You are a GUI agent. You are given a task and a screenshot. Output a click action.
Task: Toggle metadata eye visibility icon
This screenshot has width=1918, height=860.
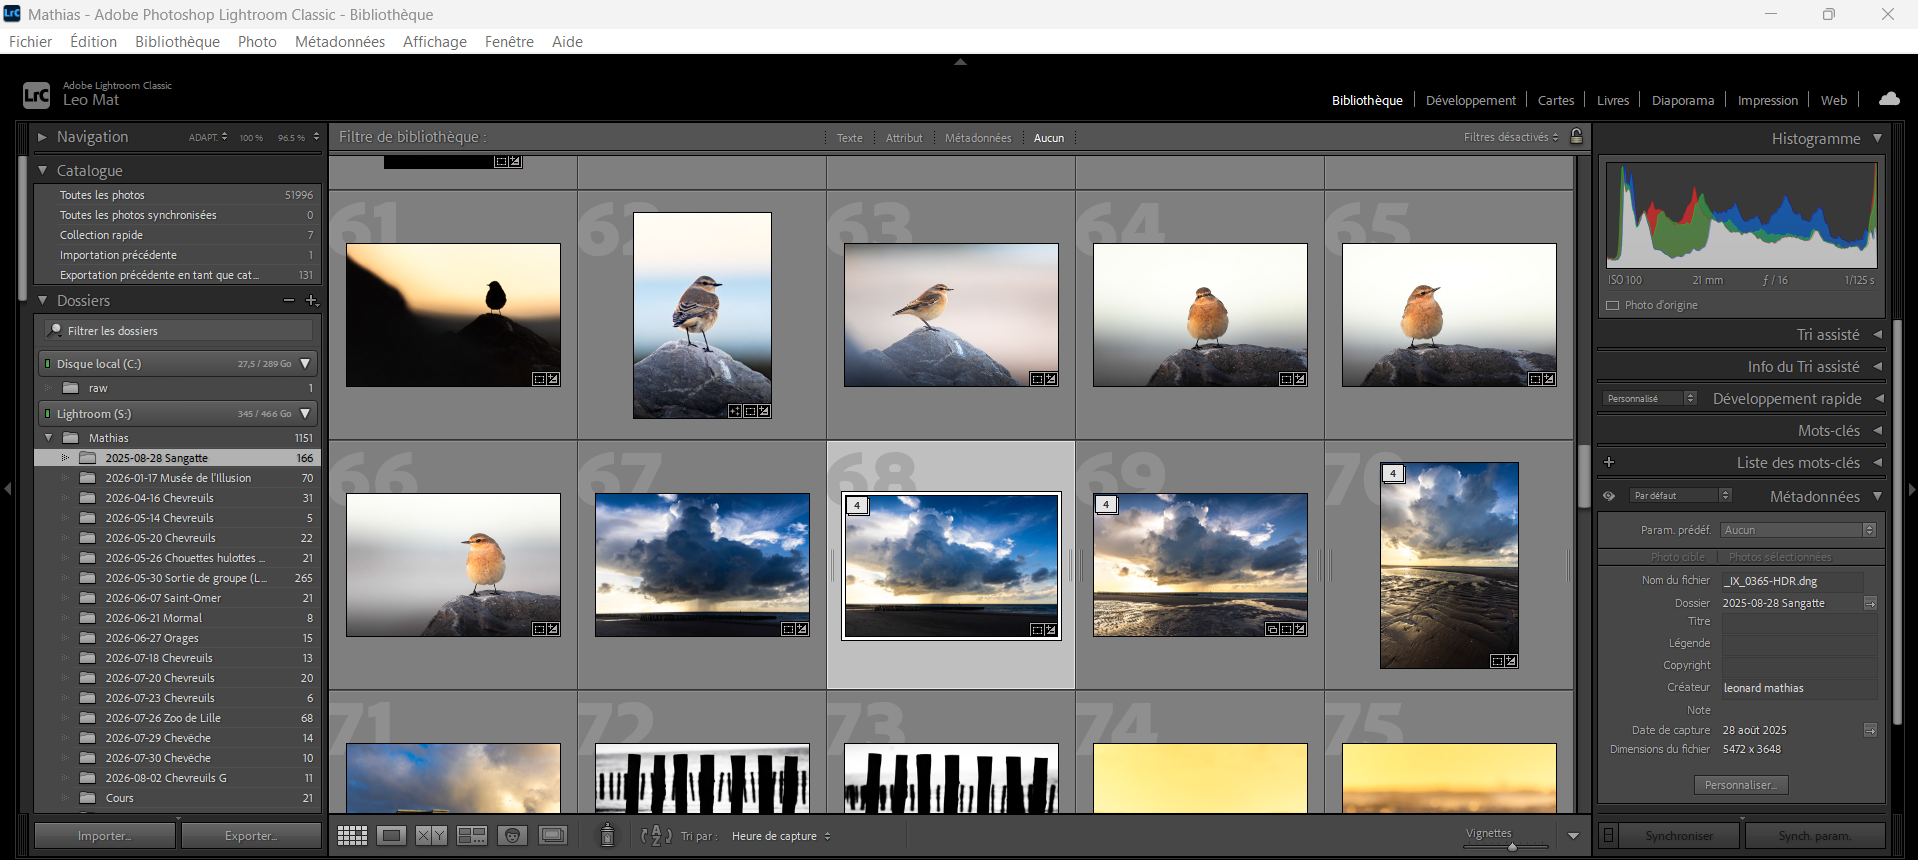click(x=1609, y=496)
